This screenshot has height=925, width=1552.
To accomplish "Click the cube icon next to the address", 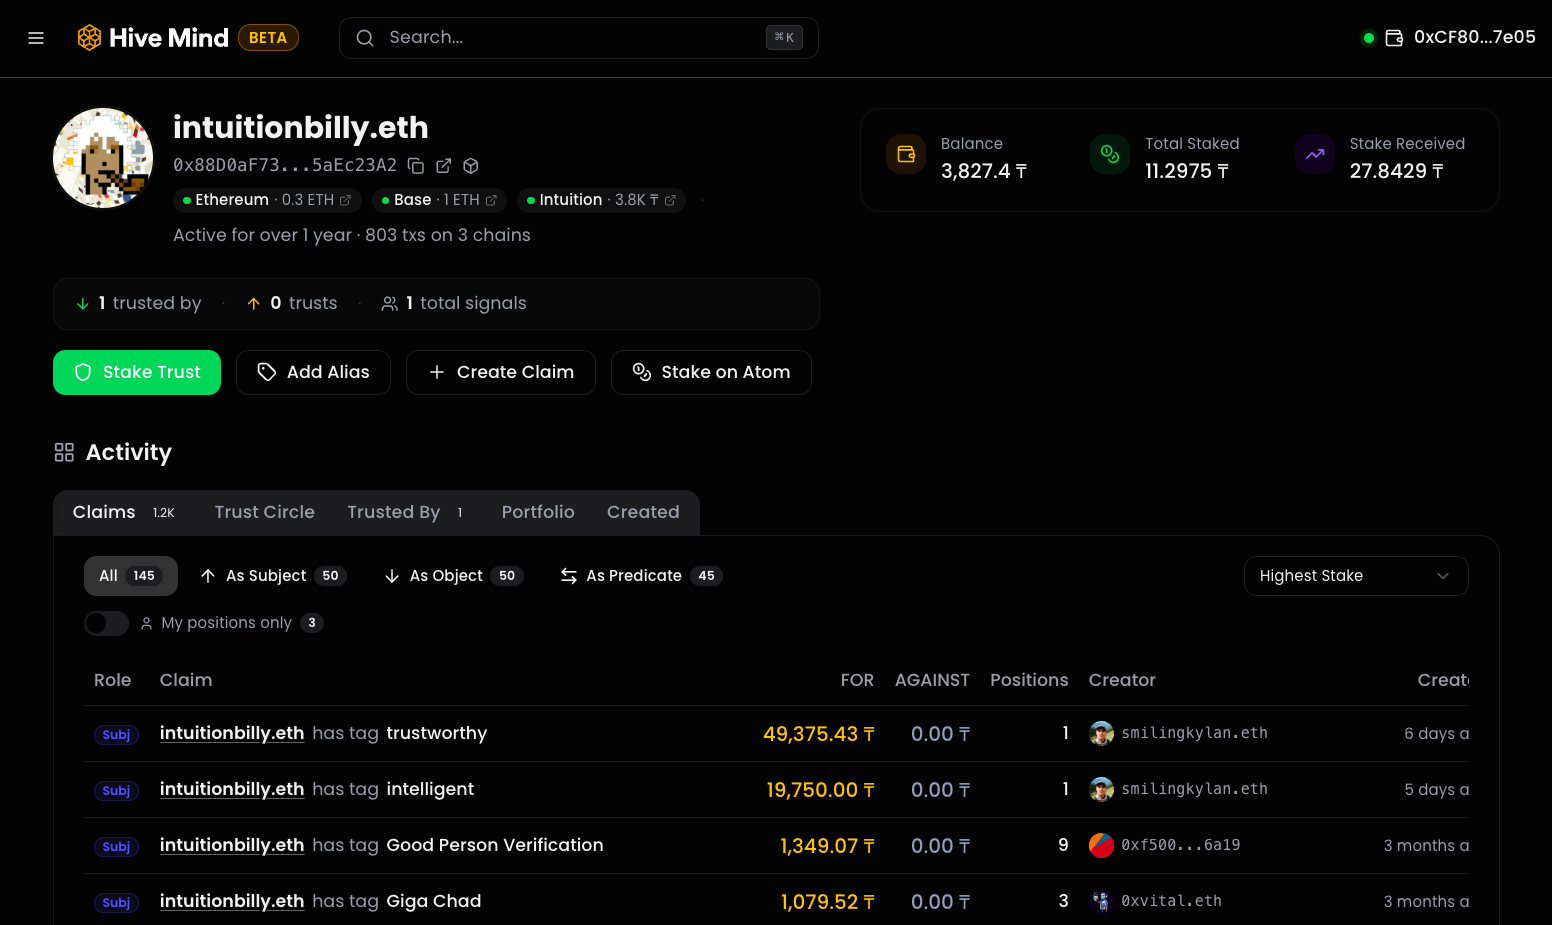I will tap(470, 165).
